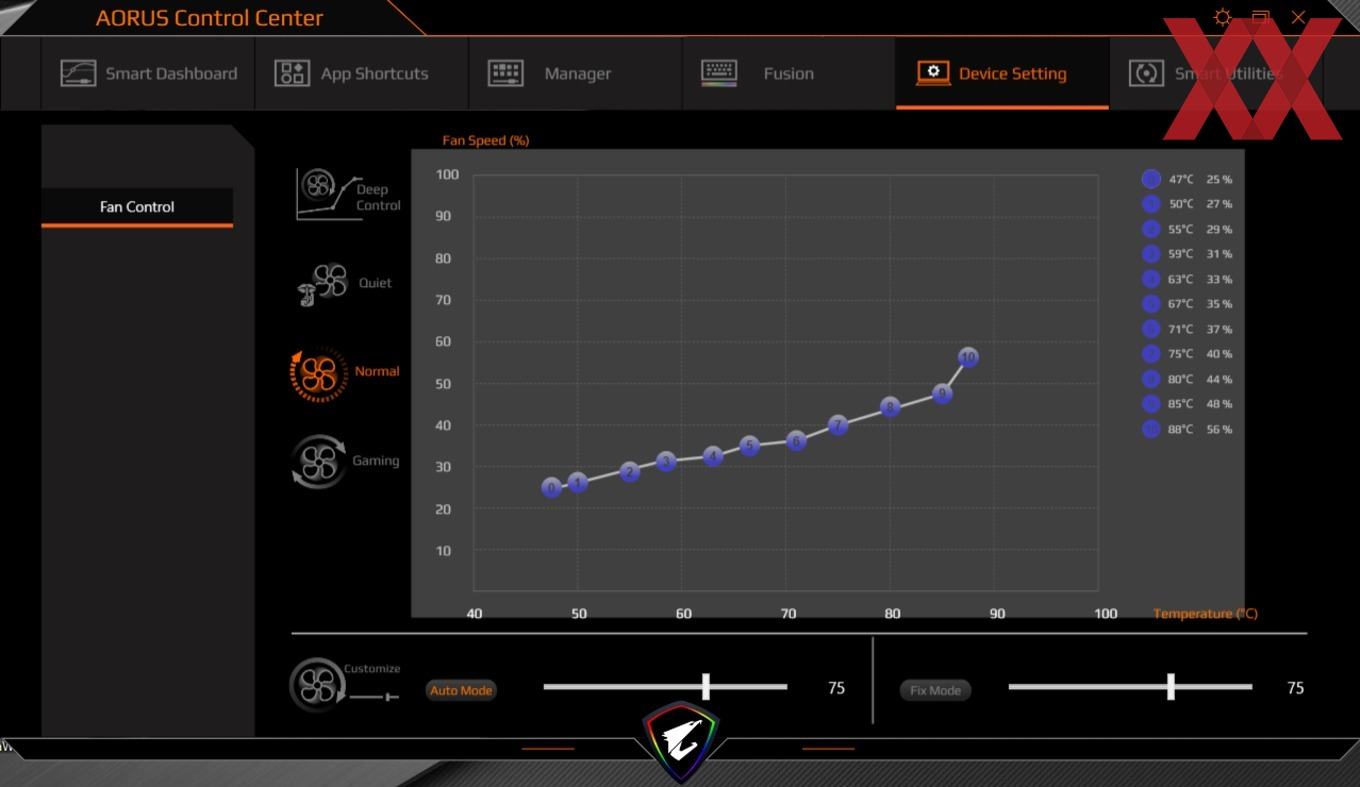Select the Quiet fan mode icon
1360x787 pixels.
321,285
